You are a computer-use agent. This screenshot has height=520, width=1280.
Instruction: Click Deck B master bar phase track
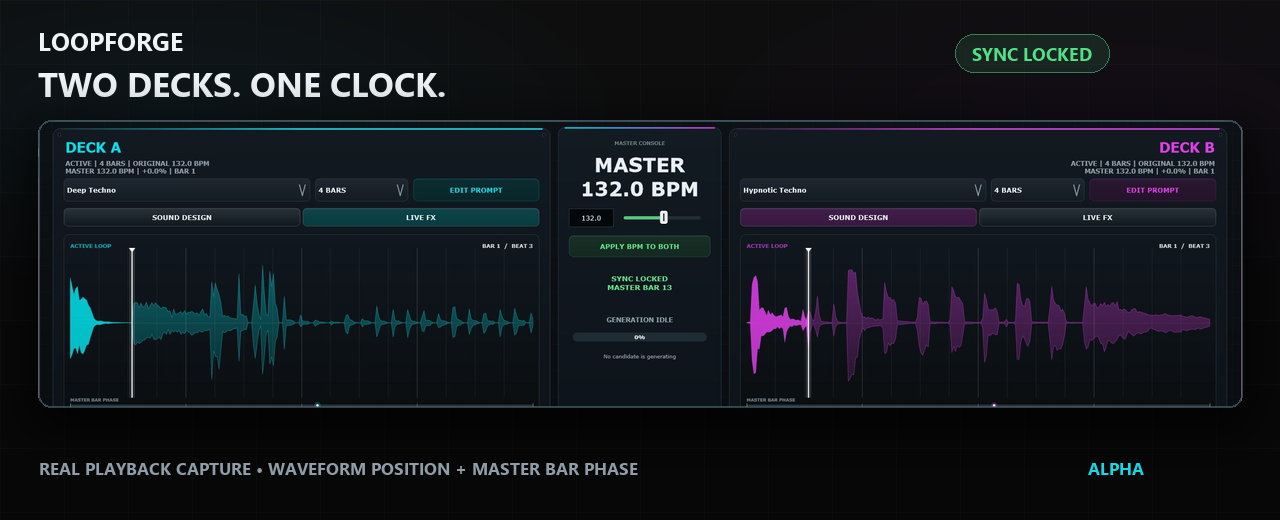tap(978, 405)
